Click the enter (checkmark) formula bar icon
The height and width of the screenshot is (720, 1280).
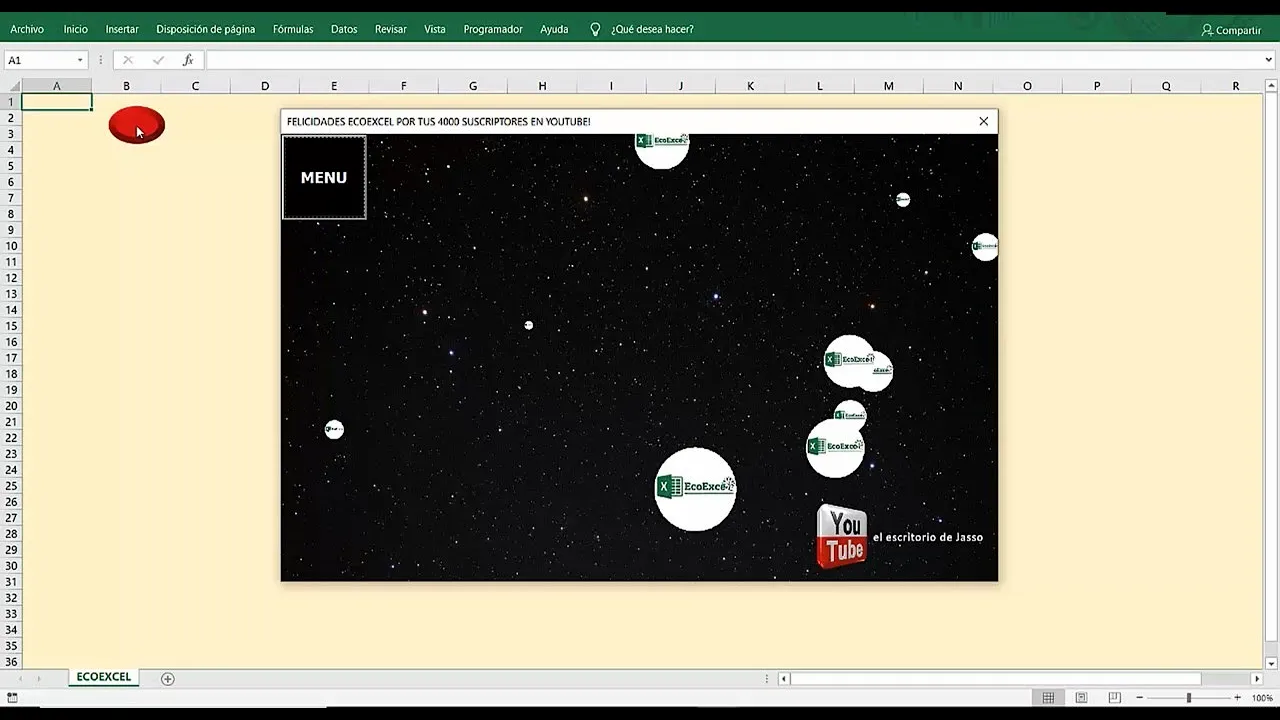[x=158, y=60]
